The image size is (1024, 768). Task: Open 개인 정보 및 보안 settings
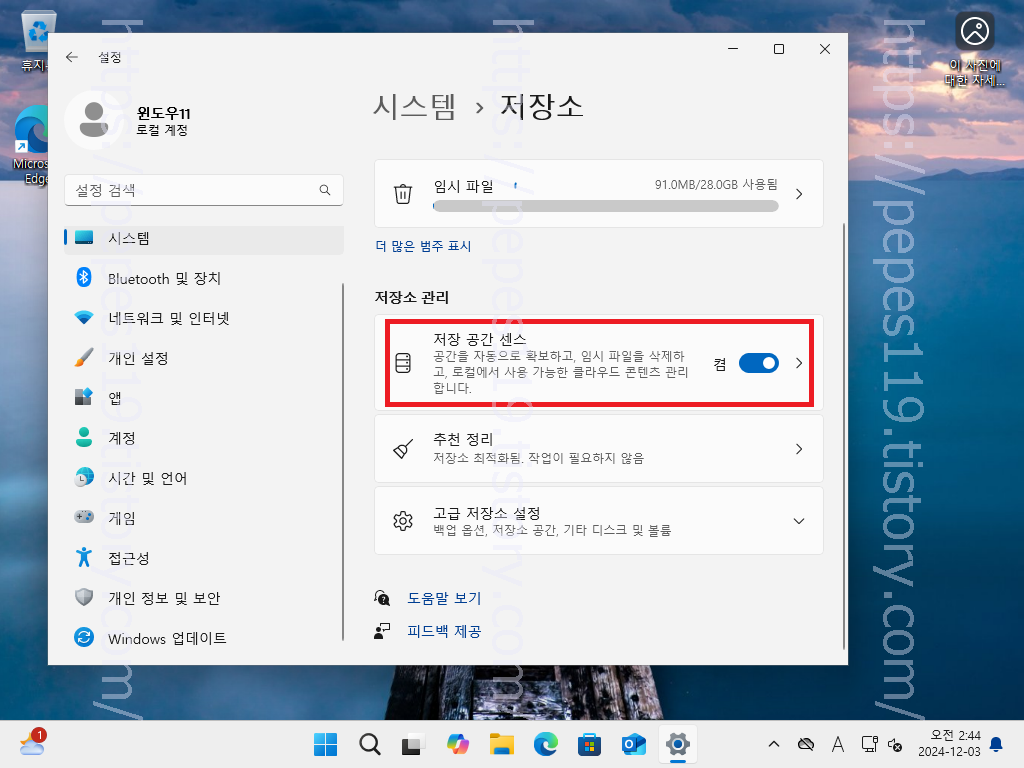(x=204, y=598)
